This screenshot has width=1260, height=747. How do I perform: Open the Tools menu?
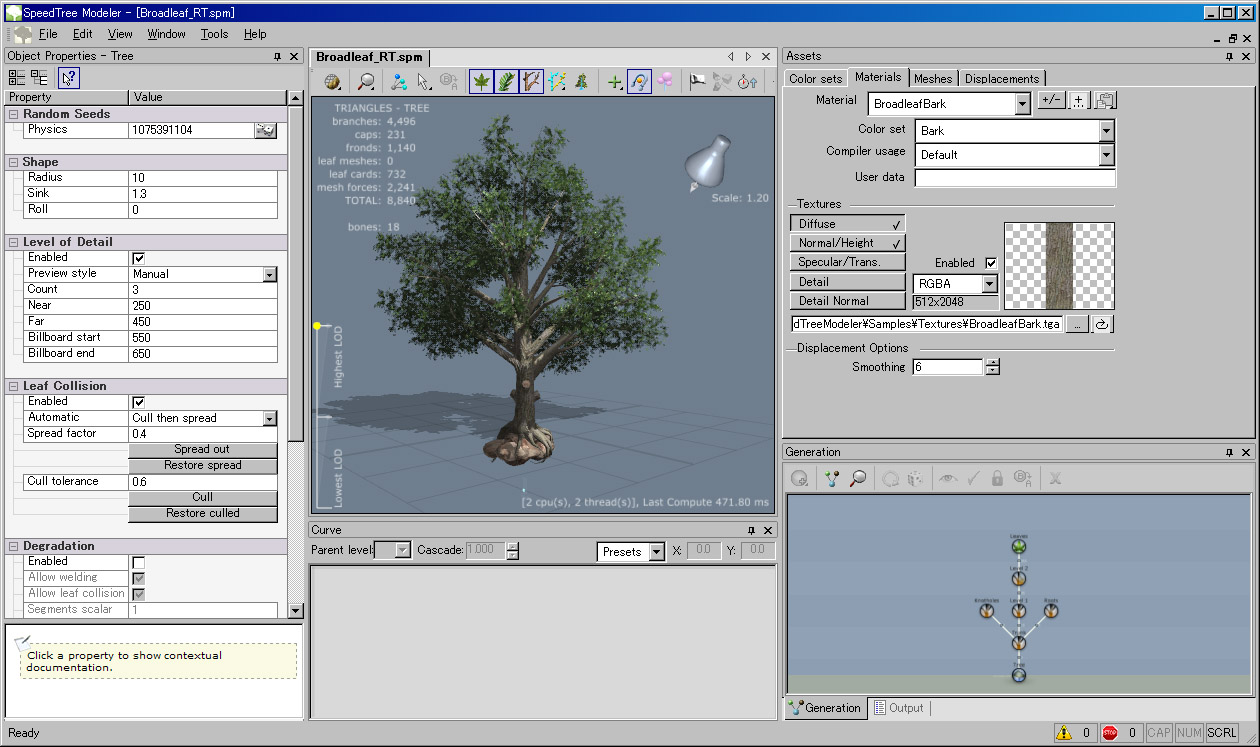pyautogui.click(x=214, y=34)
